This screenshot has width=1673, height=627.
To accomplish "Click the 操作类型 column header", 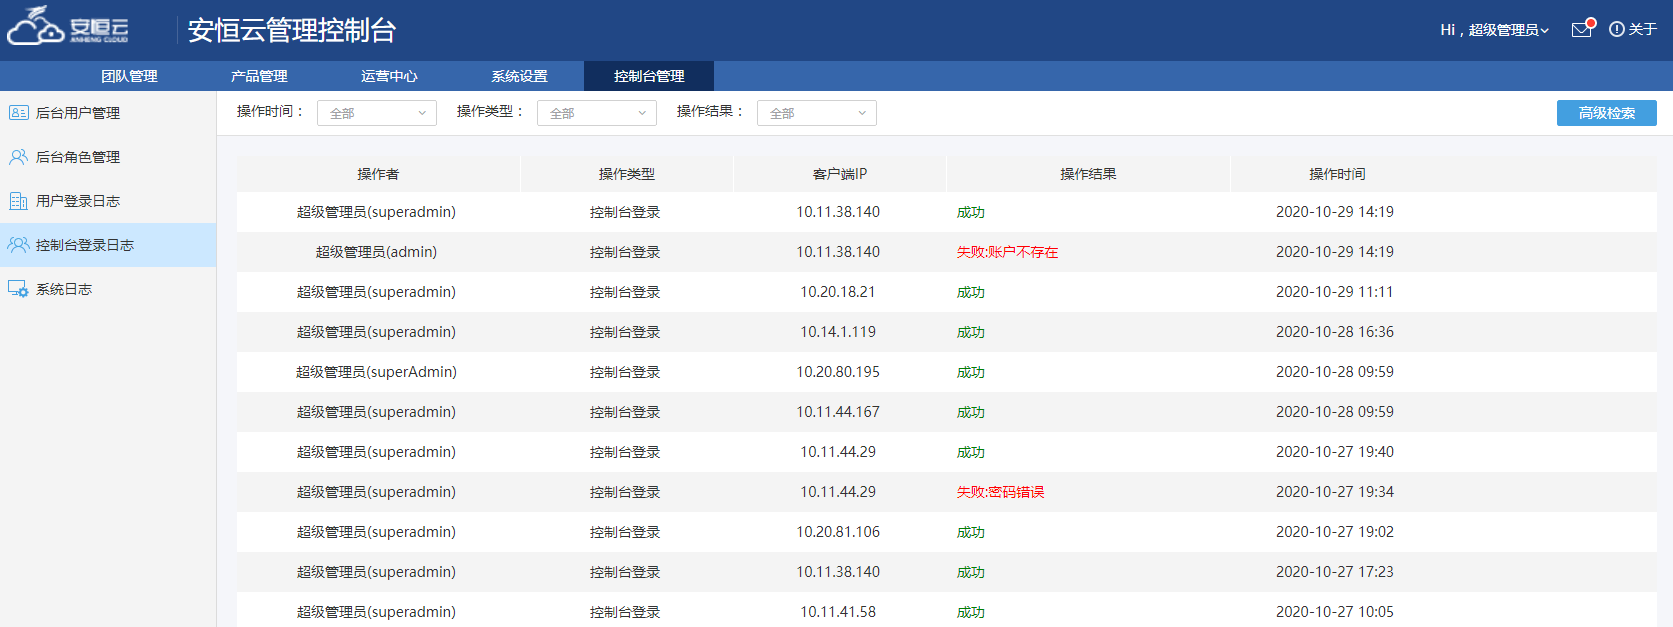I will point(626,174).
